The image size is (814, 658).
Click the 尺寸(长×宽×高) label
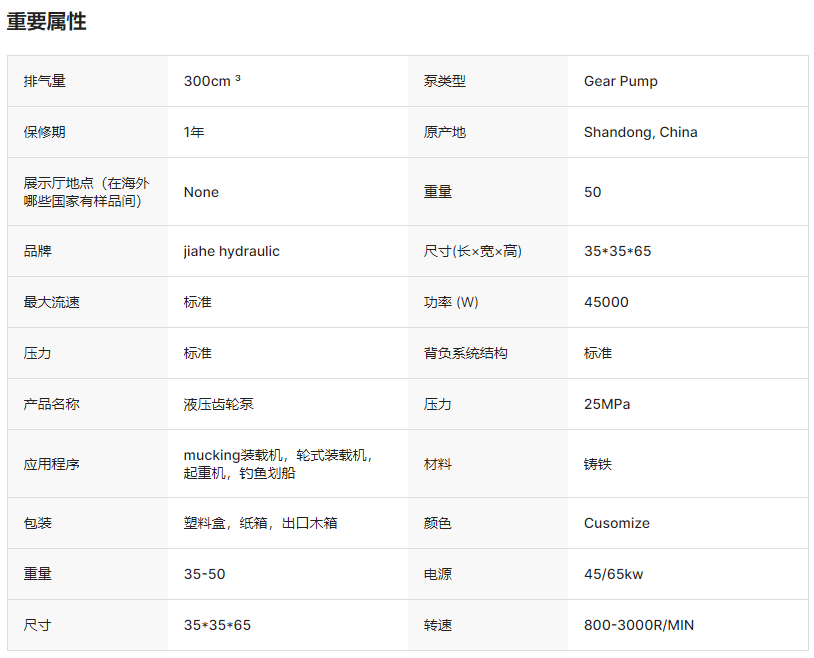472,251
